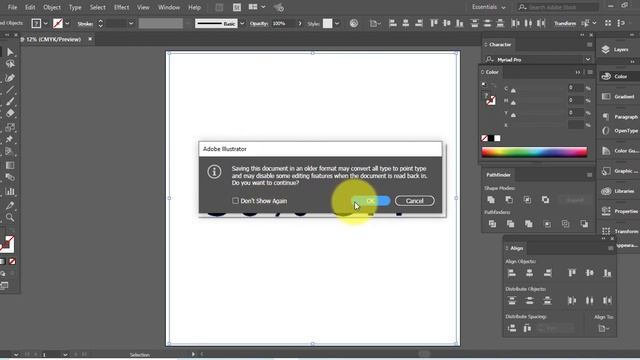Open the Layers panel
This screenshot has width=640, height=360.
616,49
